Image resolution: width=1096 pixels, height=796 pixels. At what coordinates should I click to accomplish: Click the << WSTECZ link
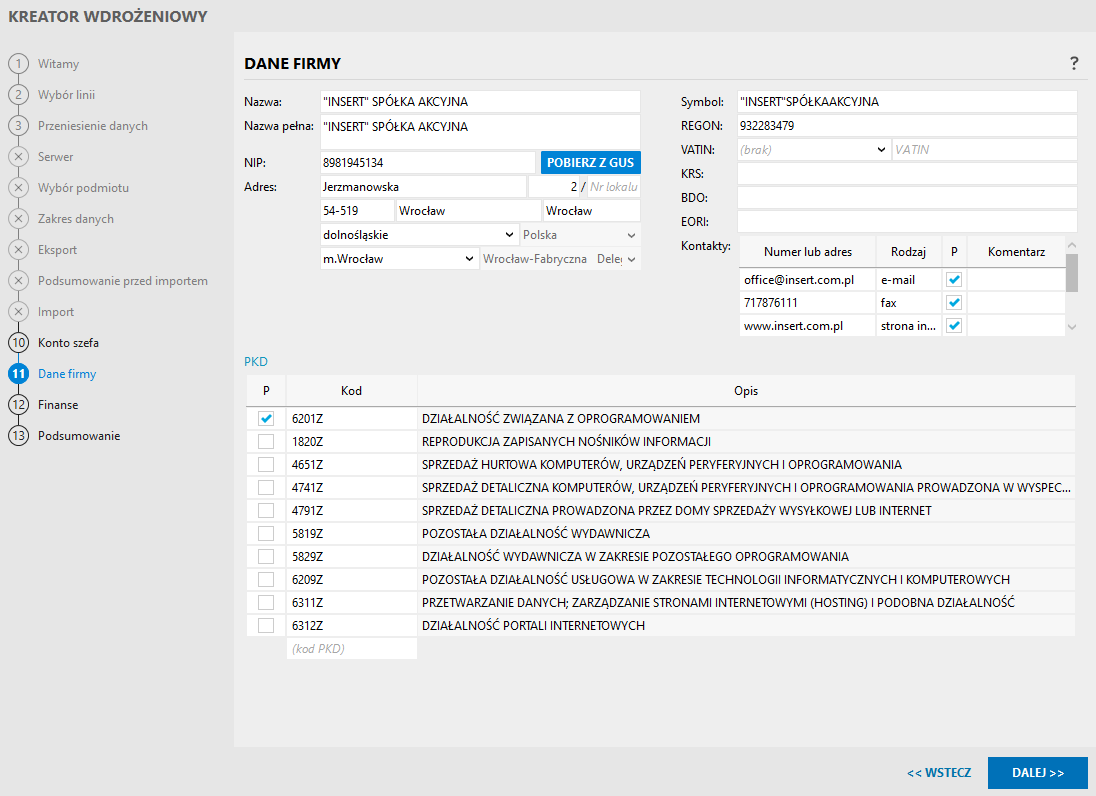tap(939, 773)
